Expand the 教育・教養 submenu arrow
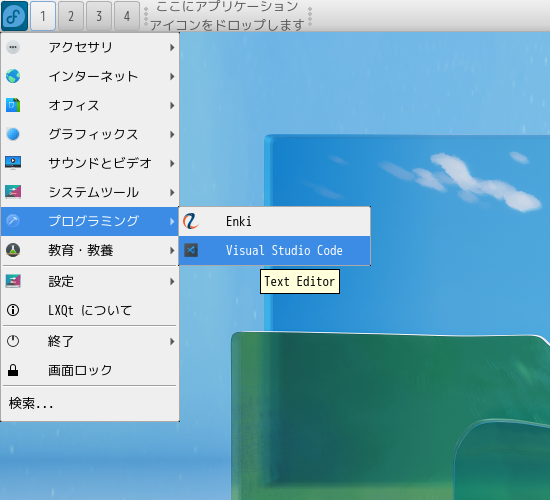This screenshot has height=500, width=550. tap(172, 250)
